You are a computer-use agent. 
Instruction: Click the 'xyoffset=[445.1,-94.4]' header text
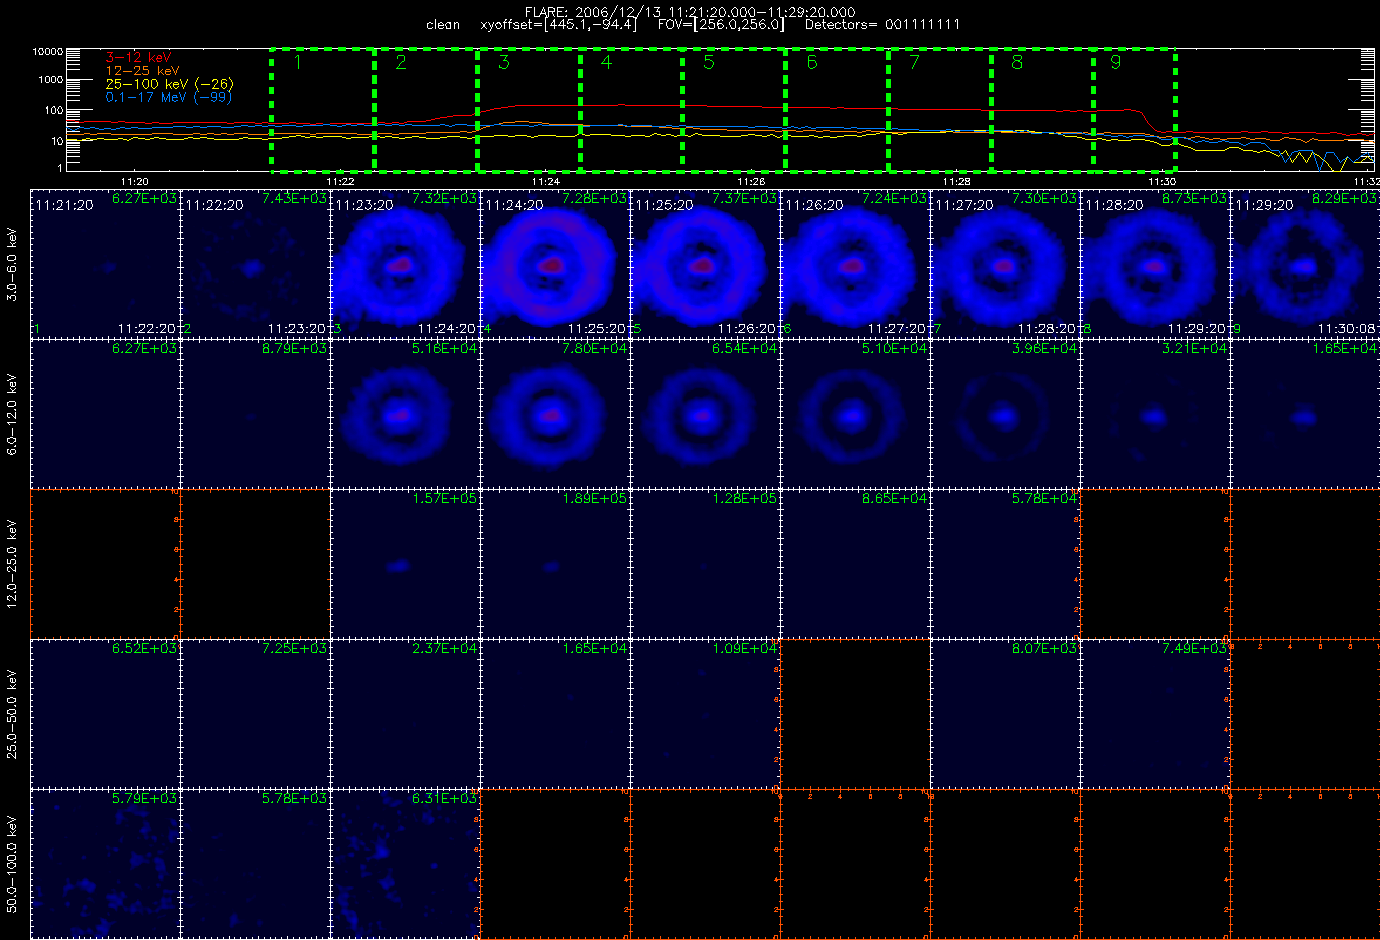pos(558,25)
